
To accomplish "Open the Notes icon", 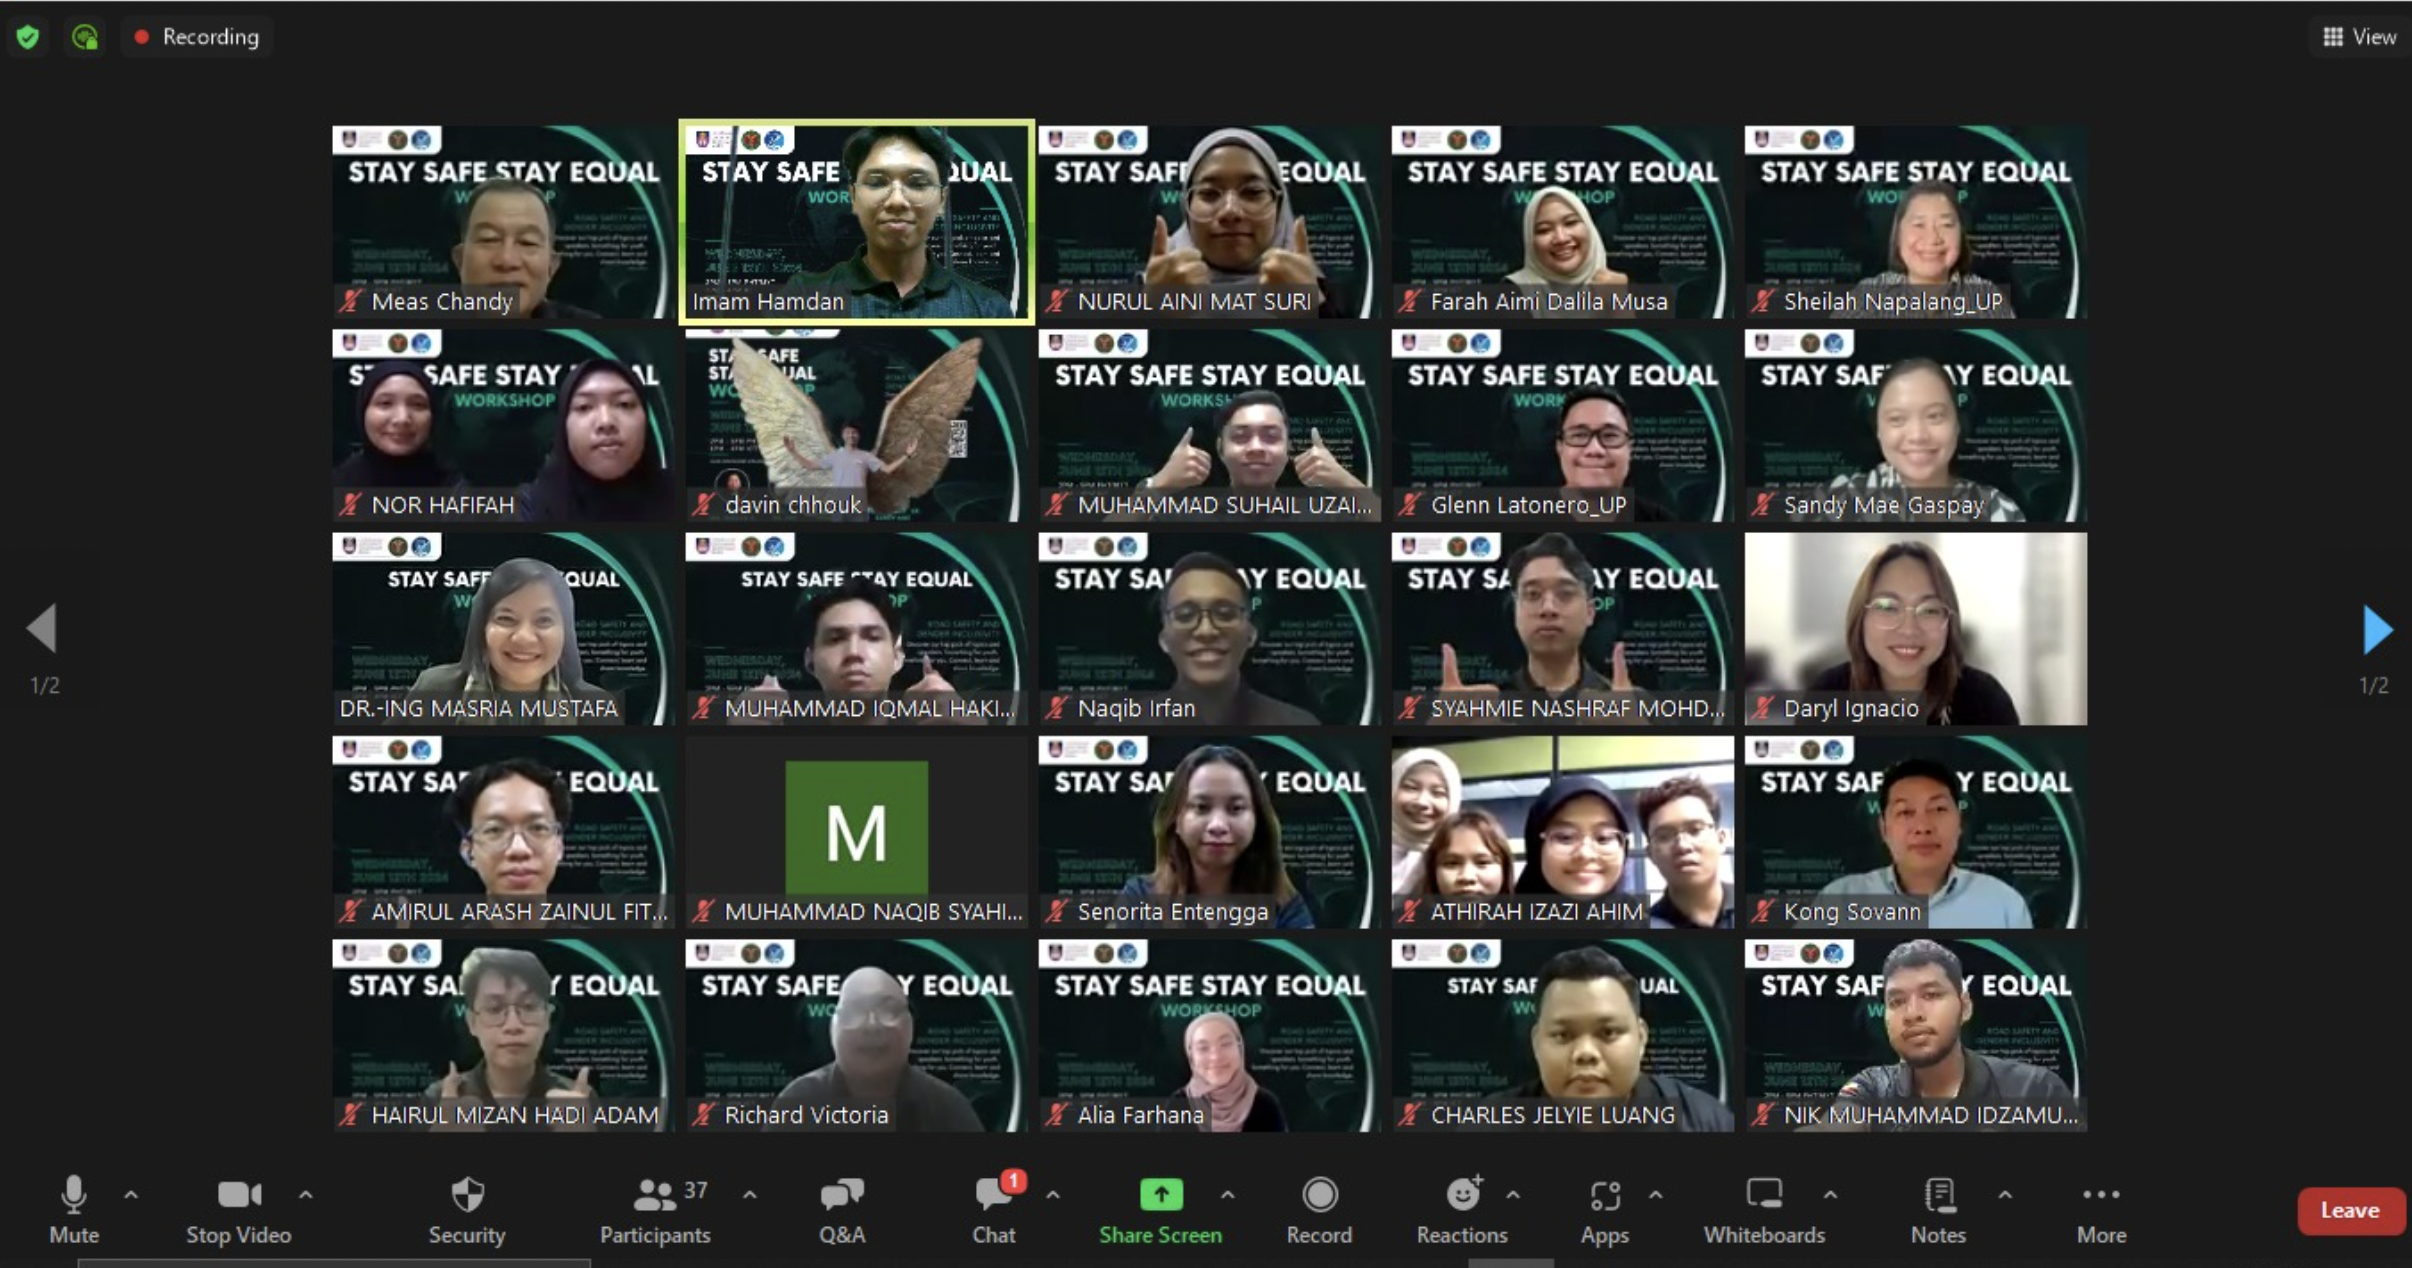I will [1939, 1195].
